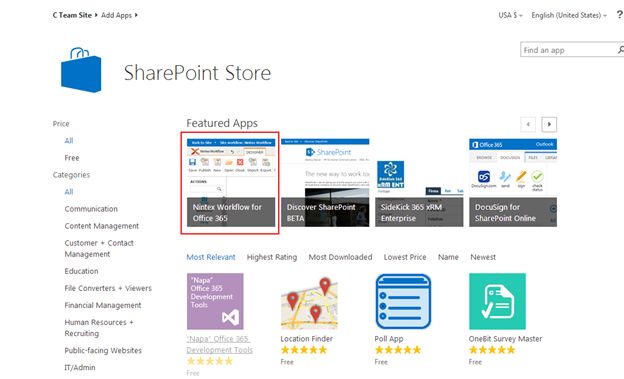Select the Content Management category

click(x=102, y=226)
